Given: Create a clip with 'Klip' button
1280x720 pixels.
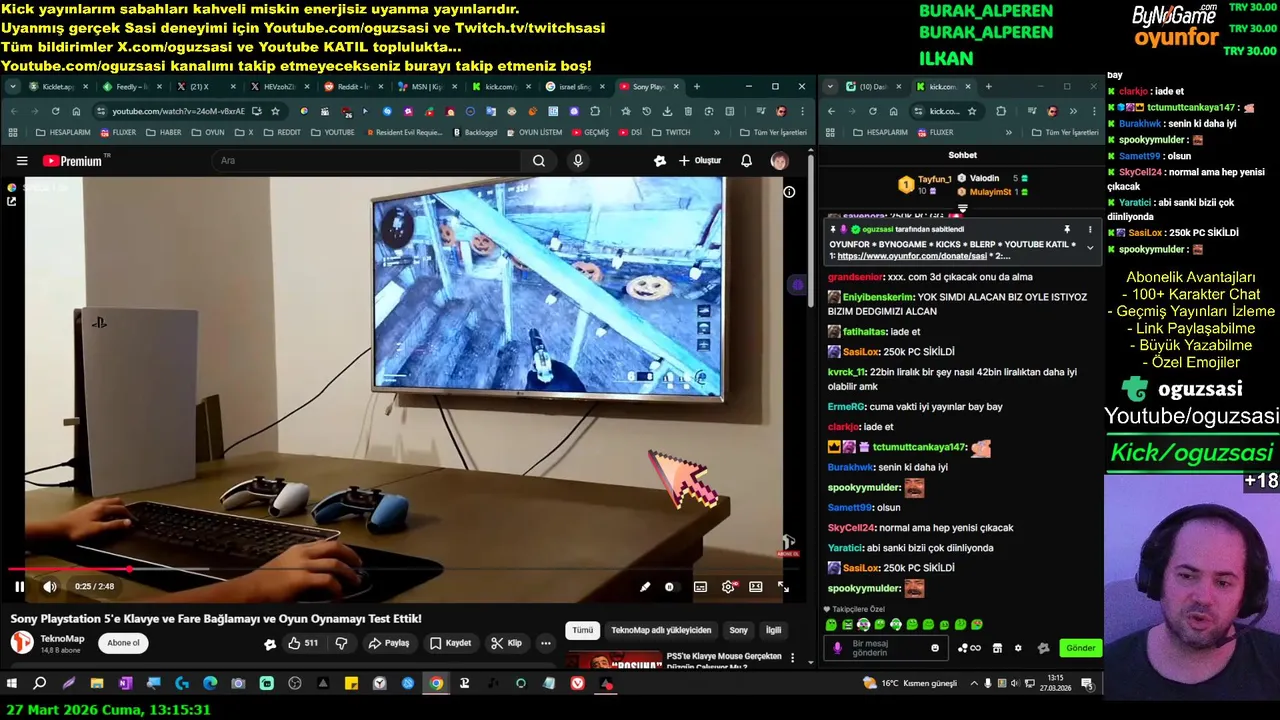Looking at the screenshot, I should [507, 643].
